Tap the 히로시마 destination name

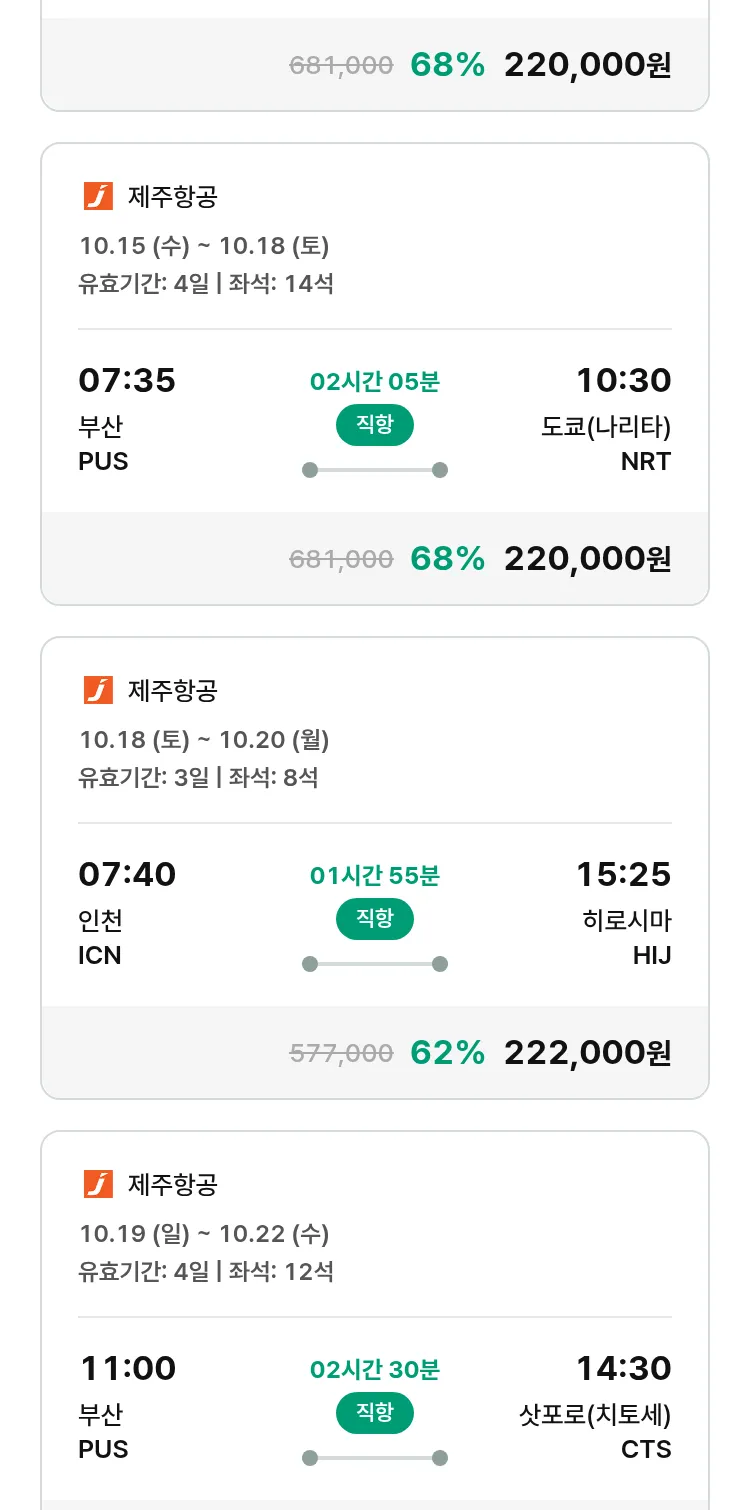(x=627, y=920)
